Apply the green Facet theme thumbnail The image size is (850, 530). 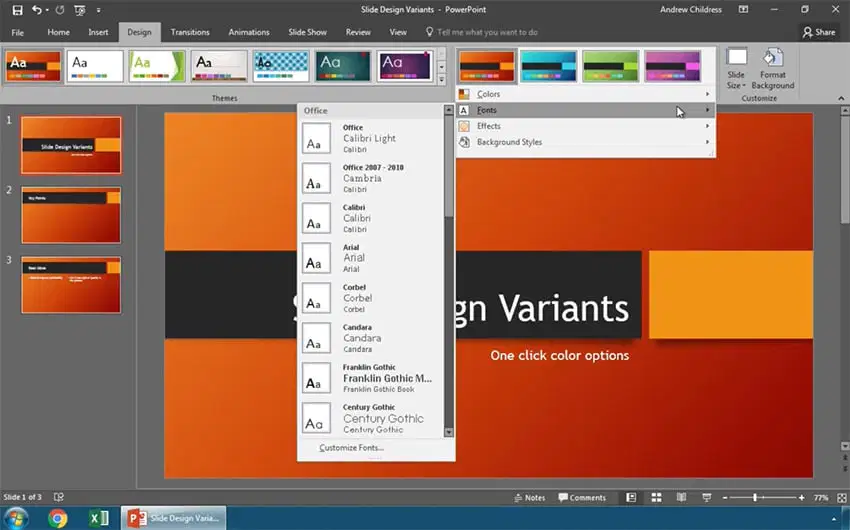157,66
